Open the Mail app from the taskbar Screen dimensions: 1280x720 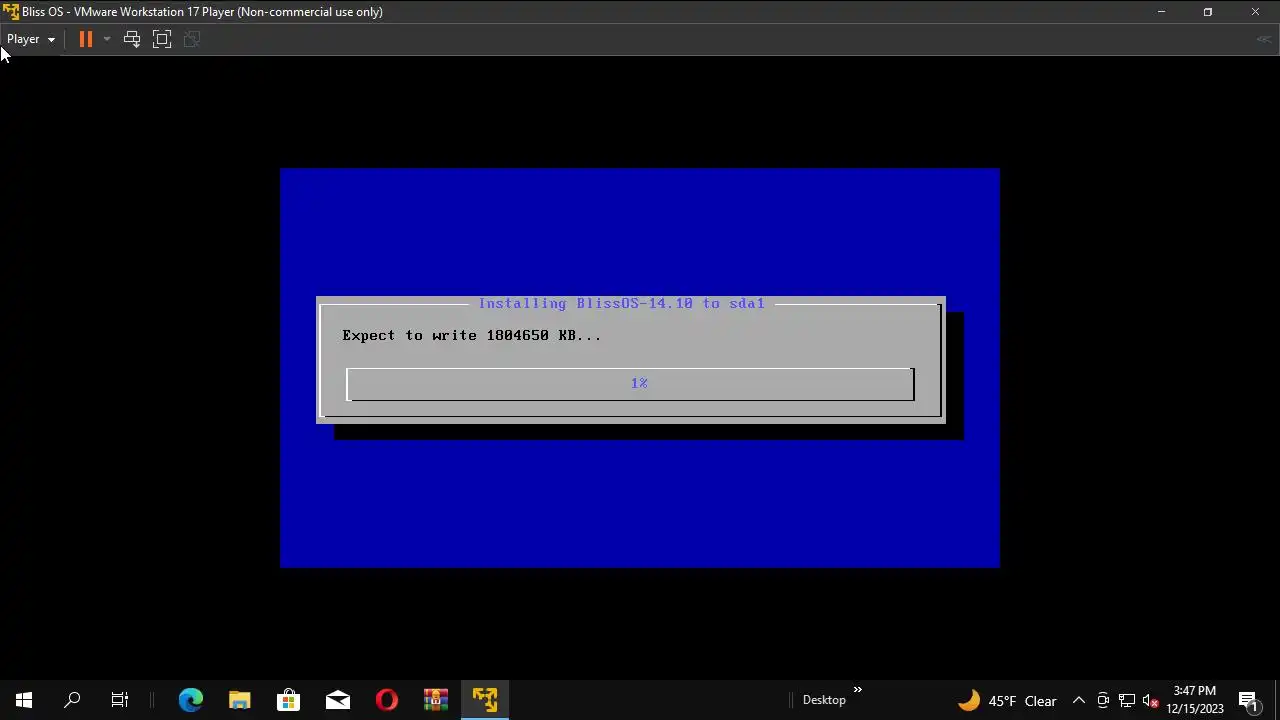[338, 700]
